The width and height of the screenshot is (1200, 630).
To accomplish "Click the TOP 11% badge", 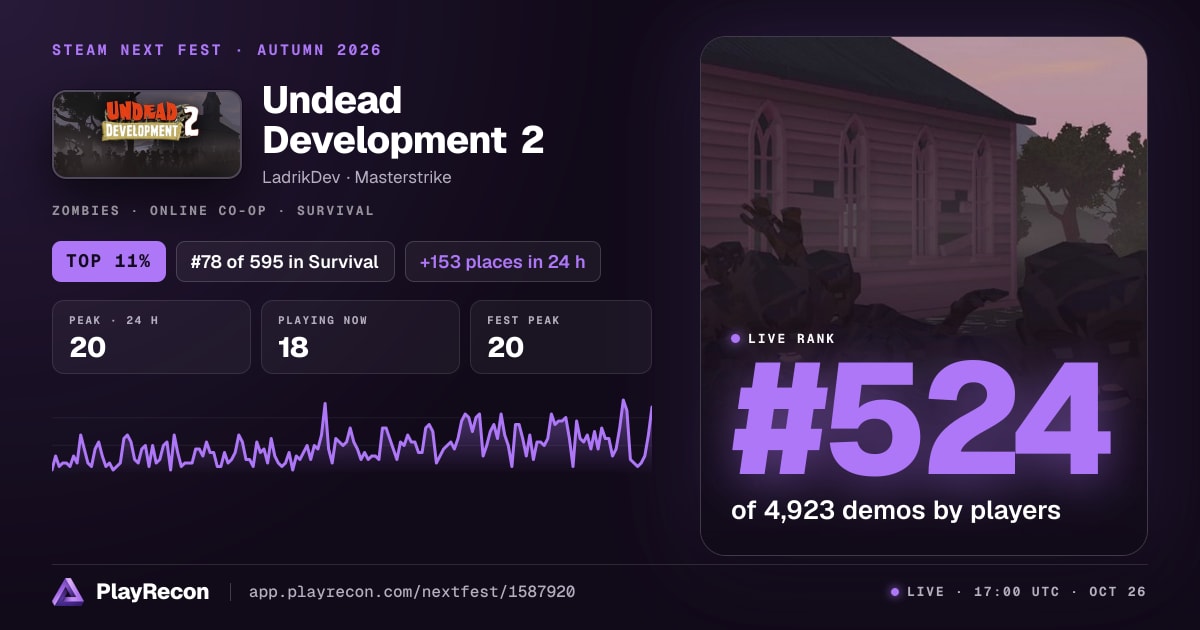I will coord(109,262).
